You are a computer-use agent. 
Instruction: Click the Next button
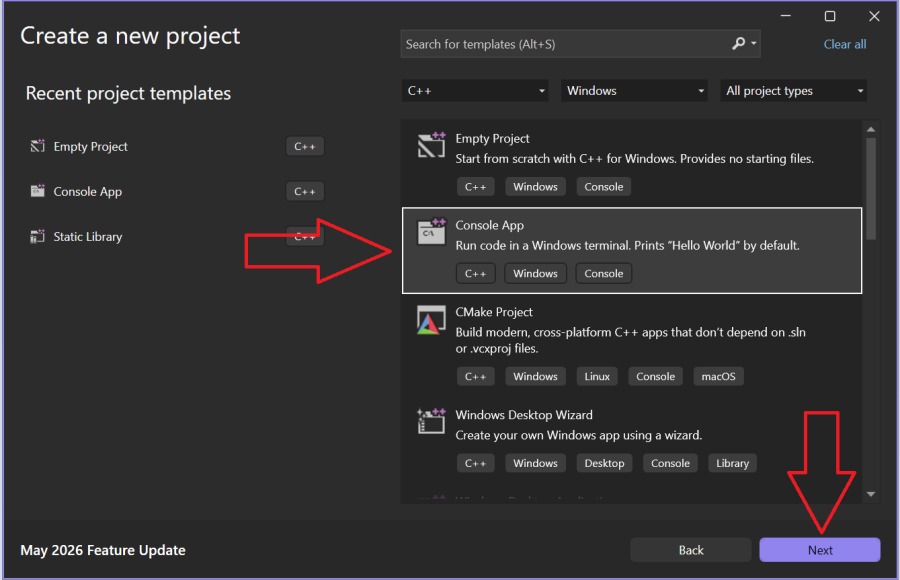click(x=820, y=550)
